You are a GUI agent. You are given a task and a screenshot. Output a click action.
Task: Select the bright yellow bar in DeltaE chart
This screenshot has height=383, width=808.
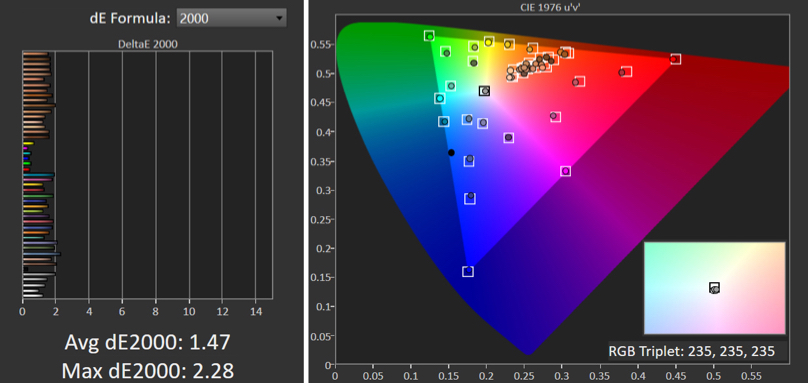pyautogui.click(x=28, y=143)
